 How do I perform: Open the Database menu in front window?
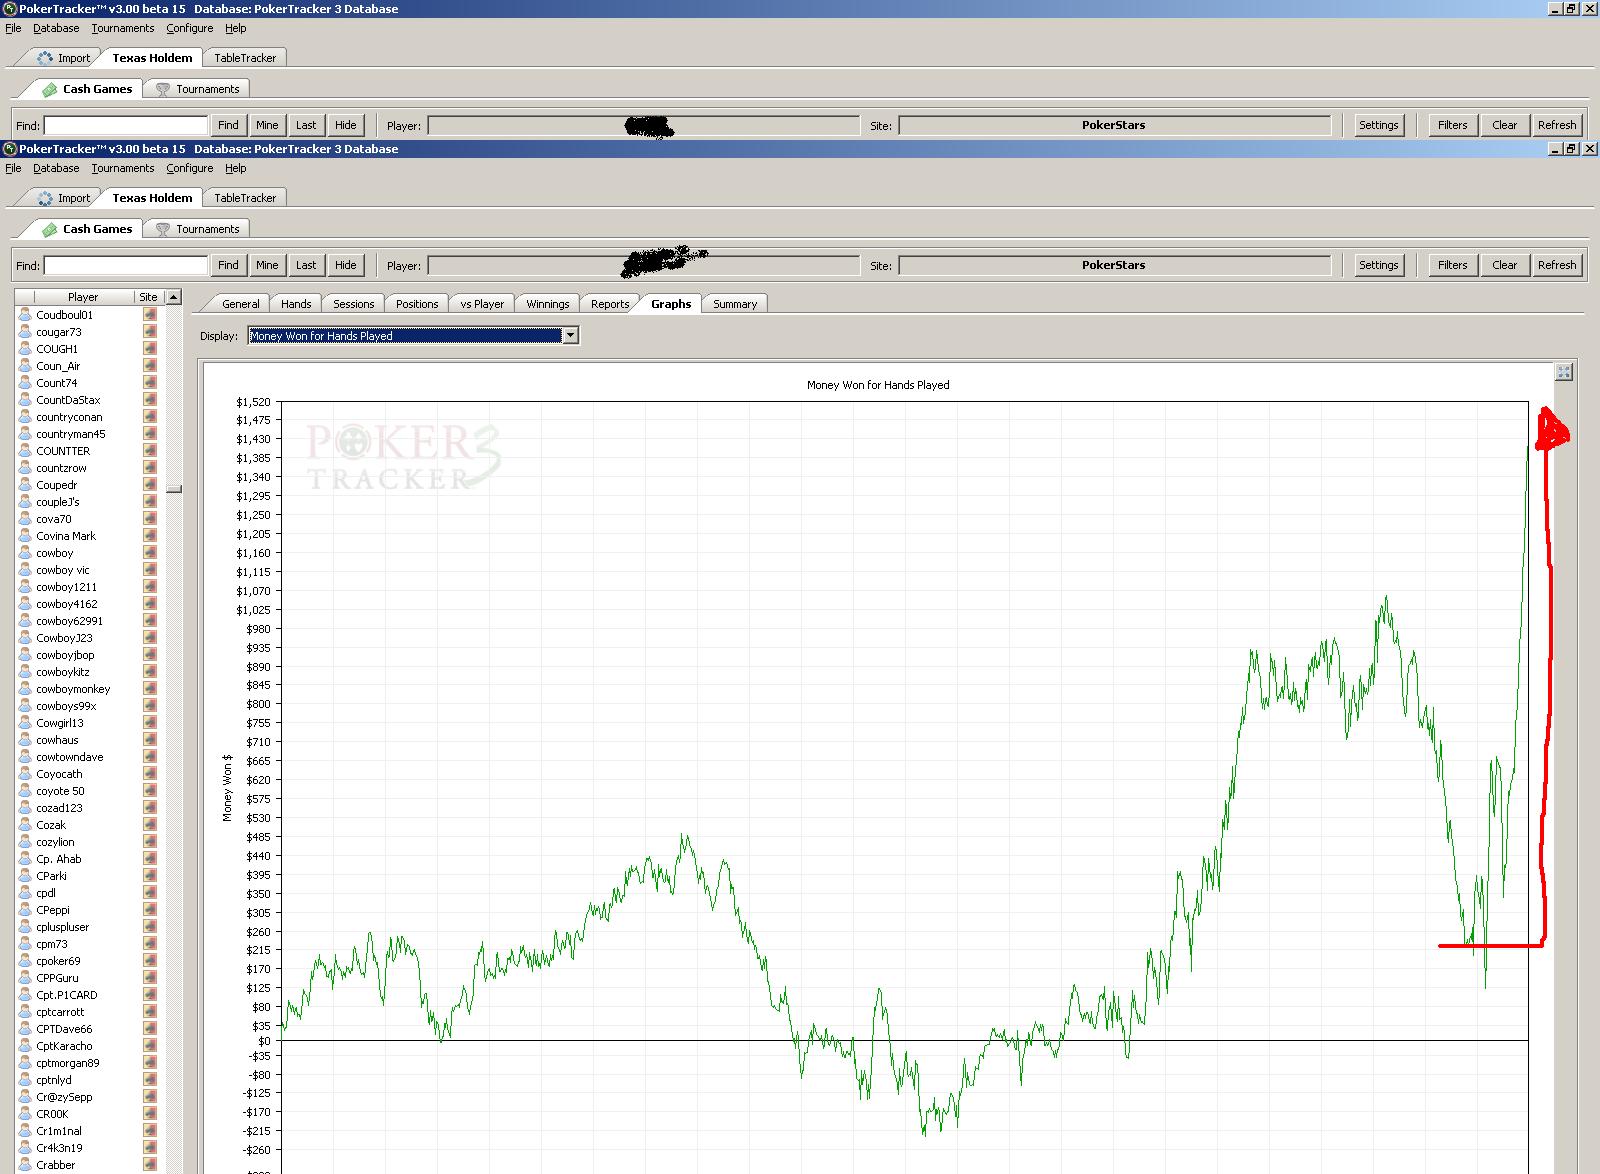pyautogui.click(x=56, y=168)
